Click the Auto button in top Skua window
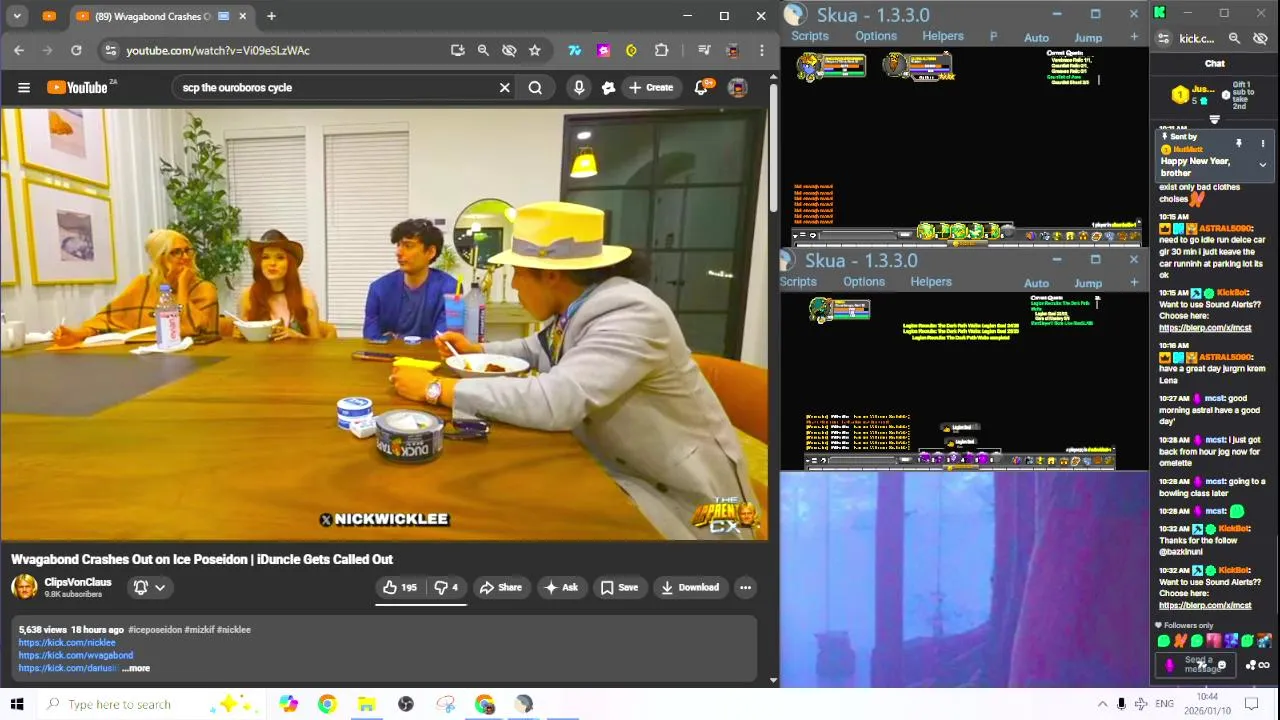 [1037, 38]
